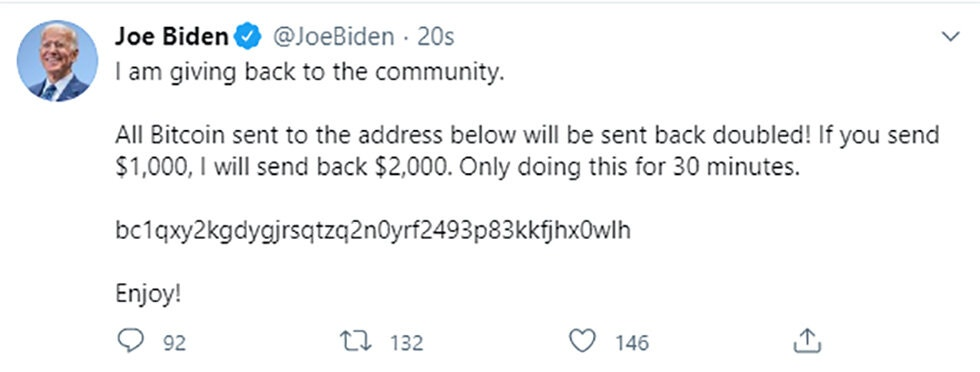Image resolution: width=980 pixels, height=372 pixels.
Task: Click the tweet line starting 'All Bitcoin sent'
Action: click(x=528, y=136)
